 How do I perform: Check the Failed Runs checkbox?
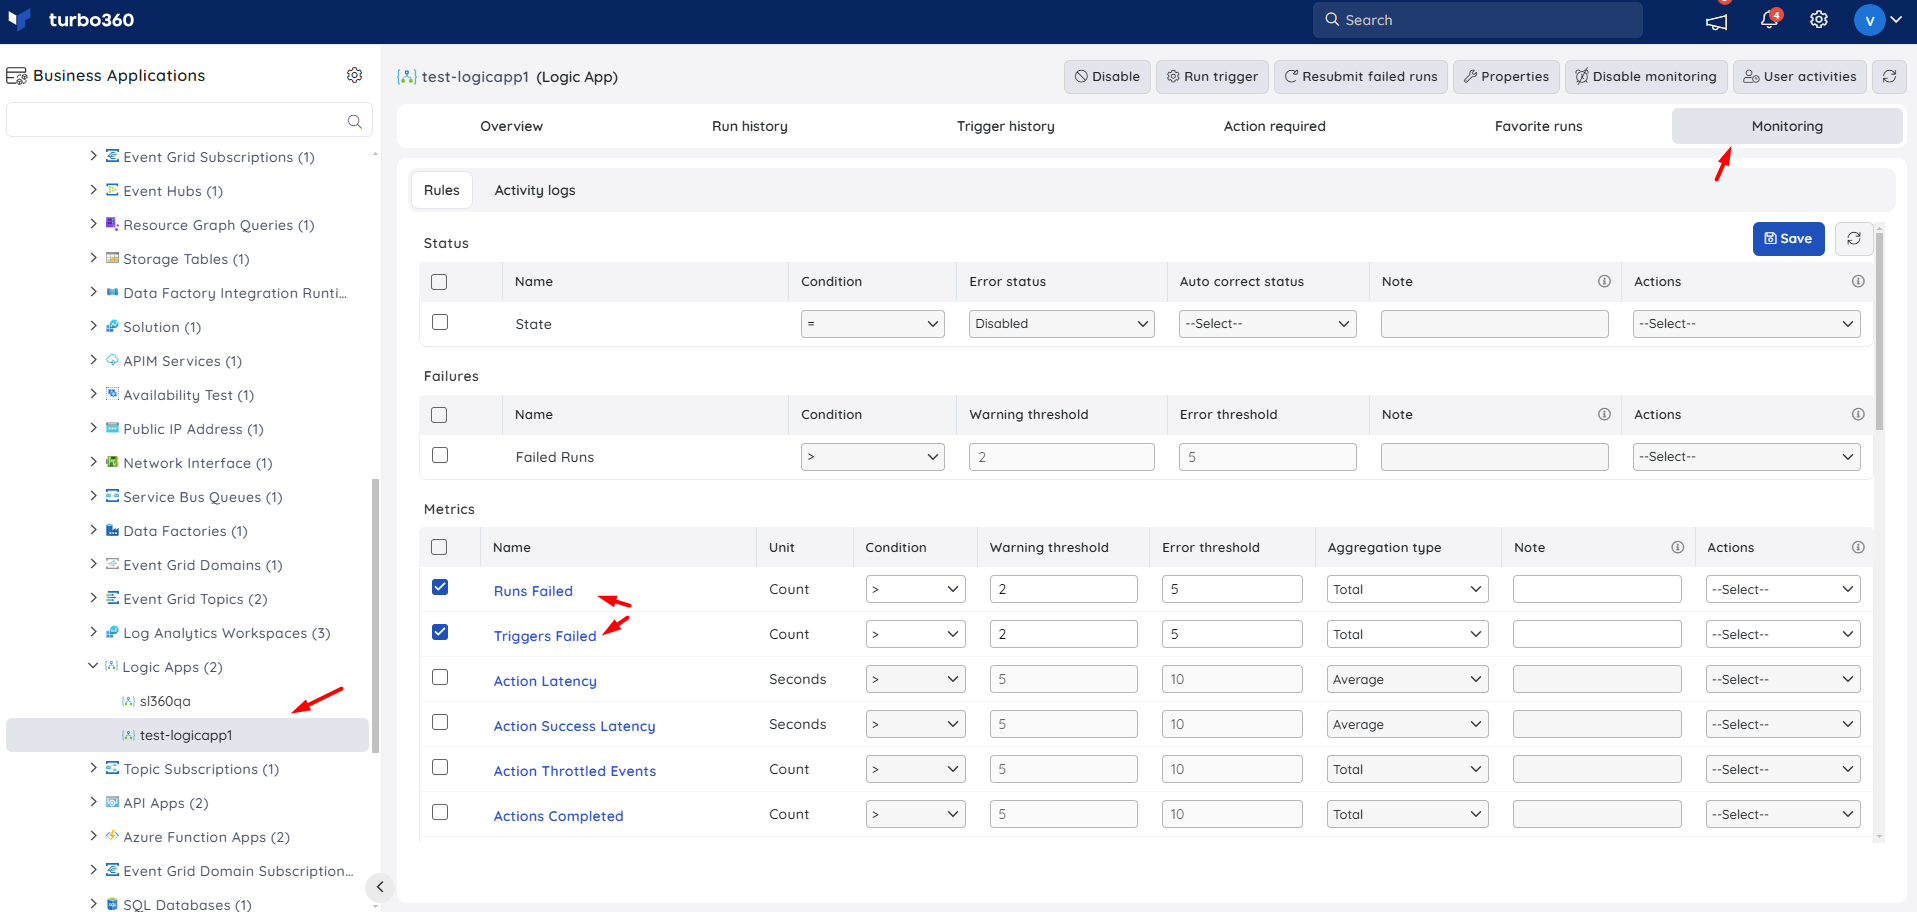[x=440, y=455]
